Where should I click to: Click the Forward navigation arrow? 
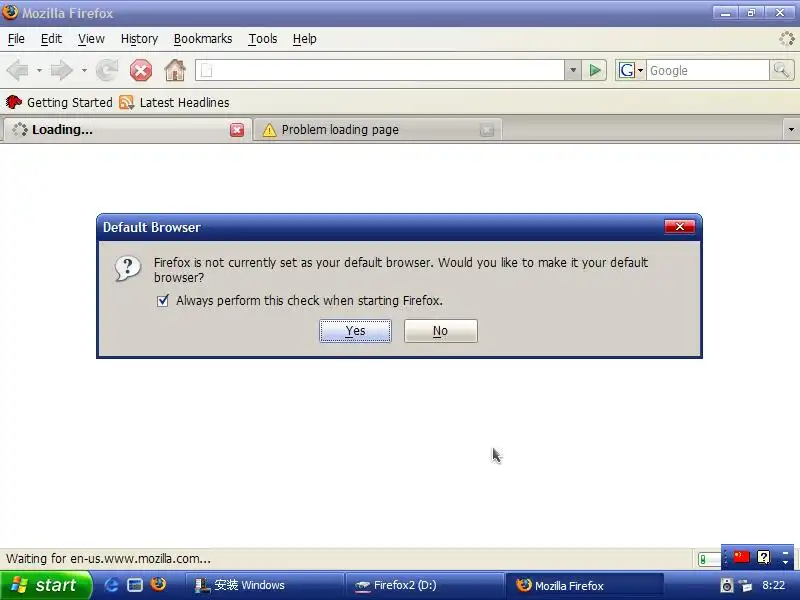point(62,70)
